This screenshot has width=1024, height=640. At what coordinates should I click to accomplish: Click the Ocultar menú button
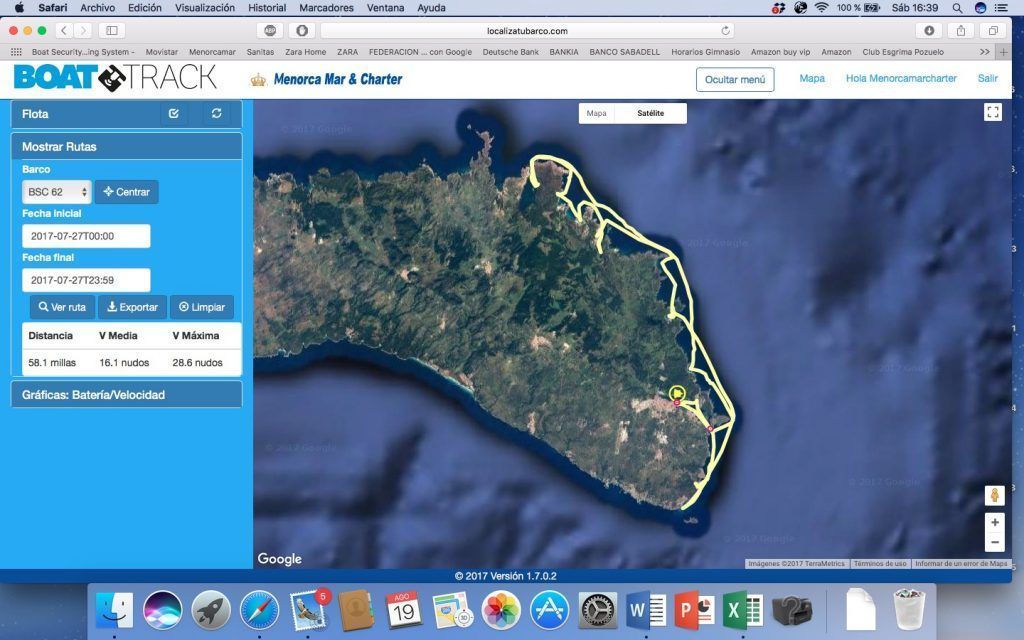point(735,80)
